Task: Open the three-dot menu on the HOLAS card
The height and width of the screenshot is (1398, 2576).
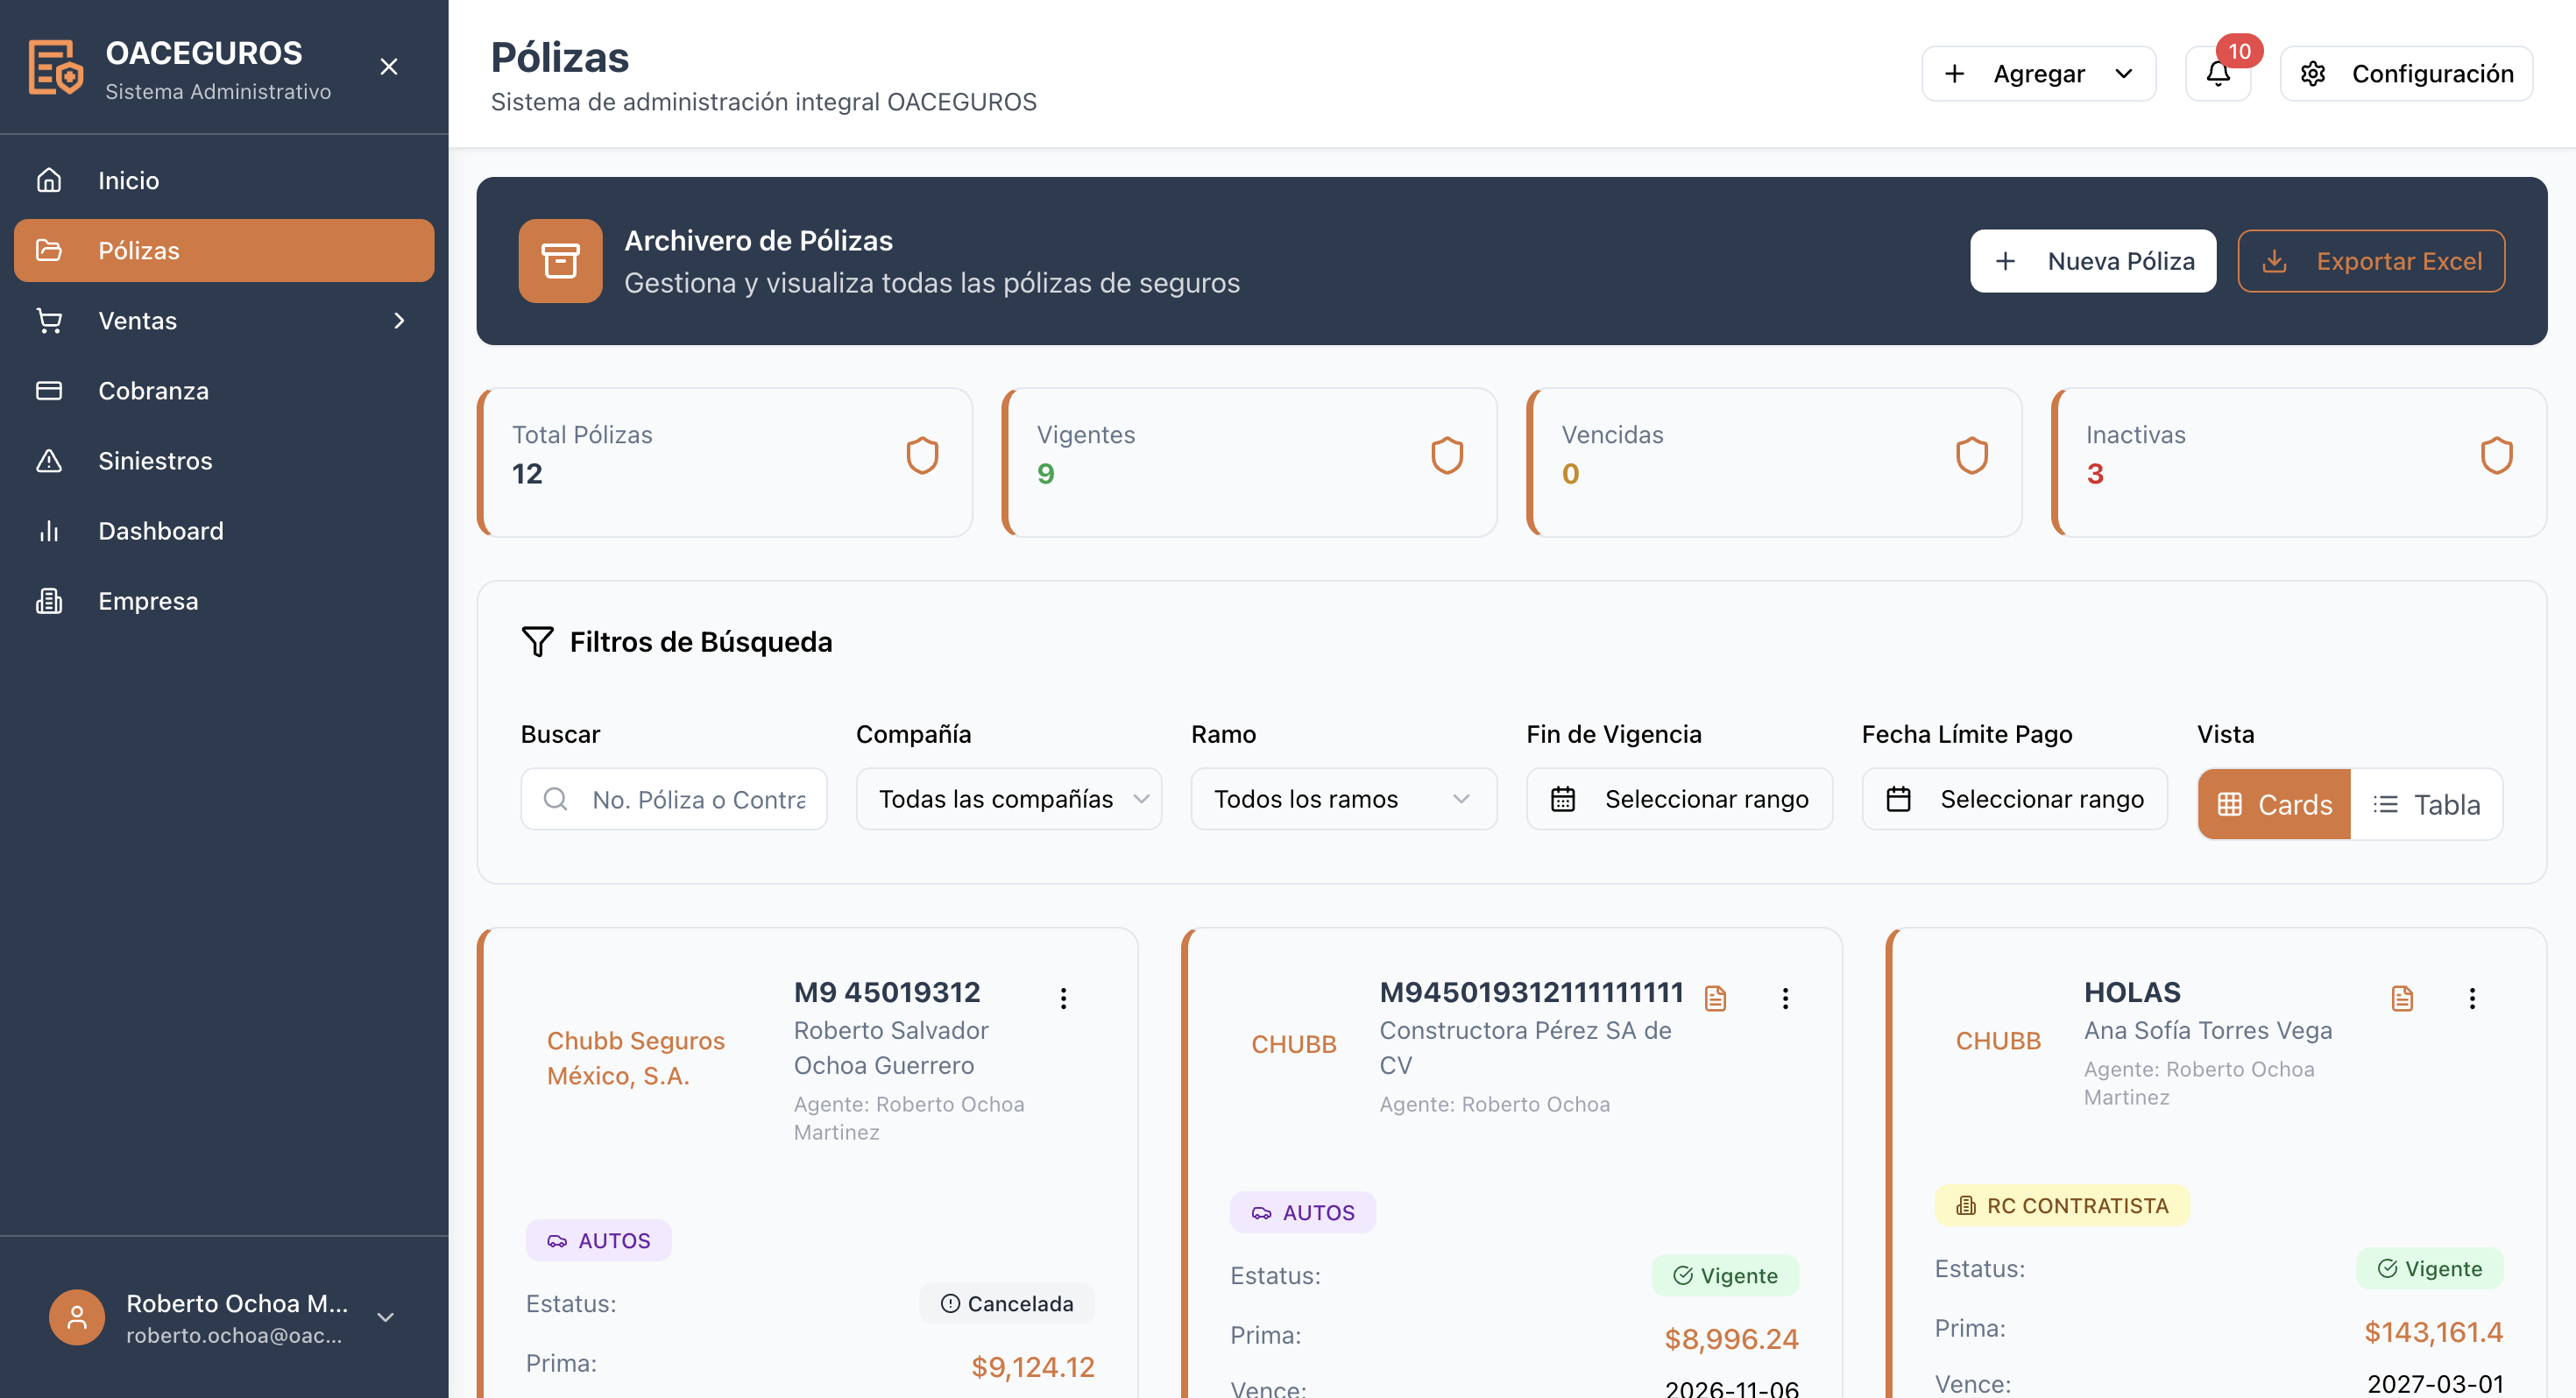Action: tap(2472, 998)
